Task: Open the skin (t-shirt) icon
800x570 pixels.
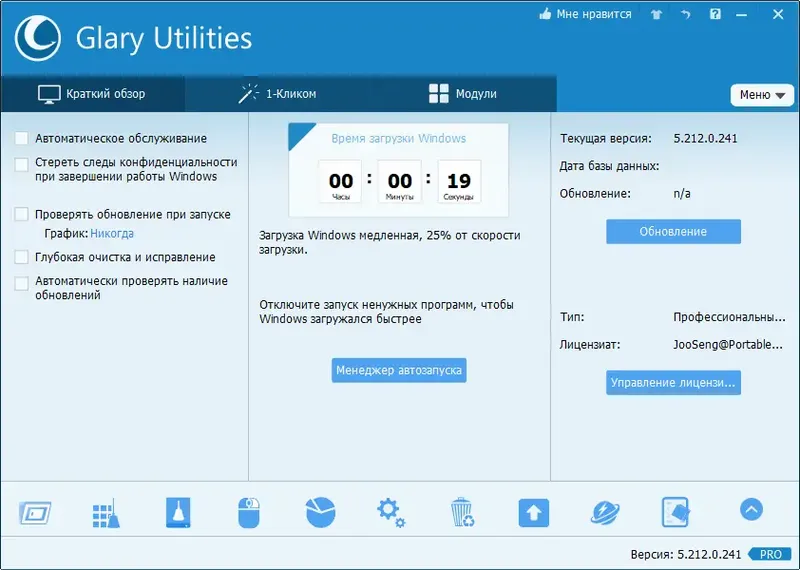Action: [x=656, y=14]
